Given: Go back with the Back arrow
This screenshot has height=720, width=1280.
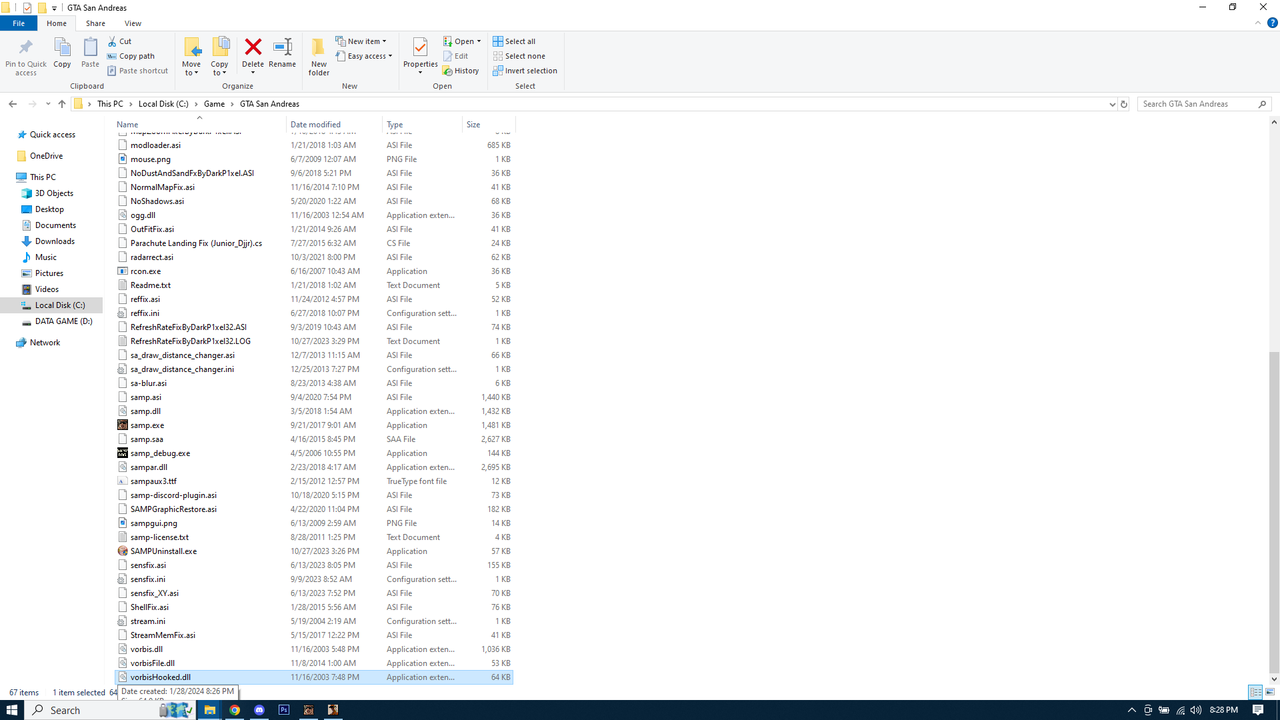Looking at the screenshot, I should click(x=13, y=104).
